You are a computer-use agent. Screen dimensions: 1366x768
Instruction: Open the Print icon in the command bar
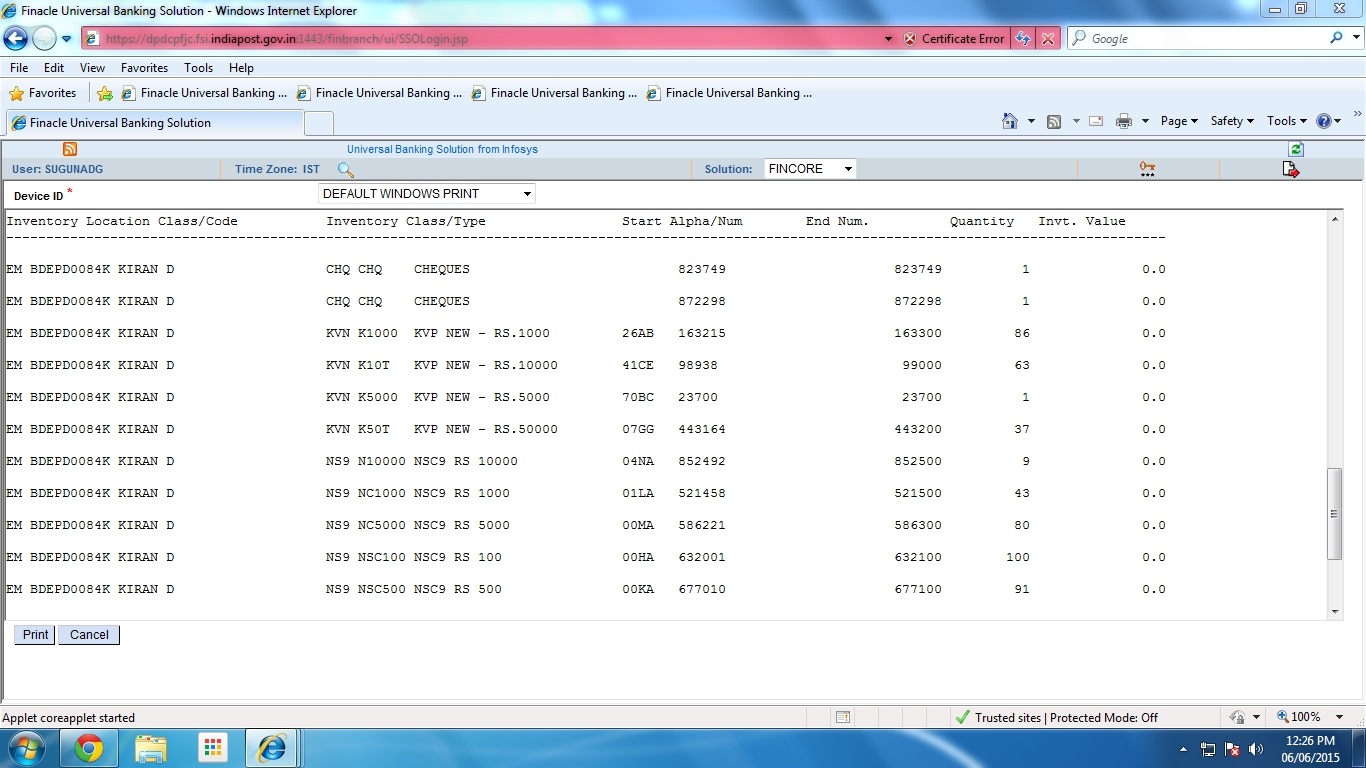1126,120
